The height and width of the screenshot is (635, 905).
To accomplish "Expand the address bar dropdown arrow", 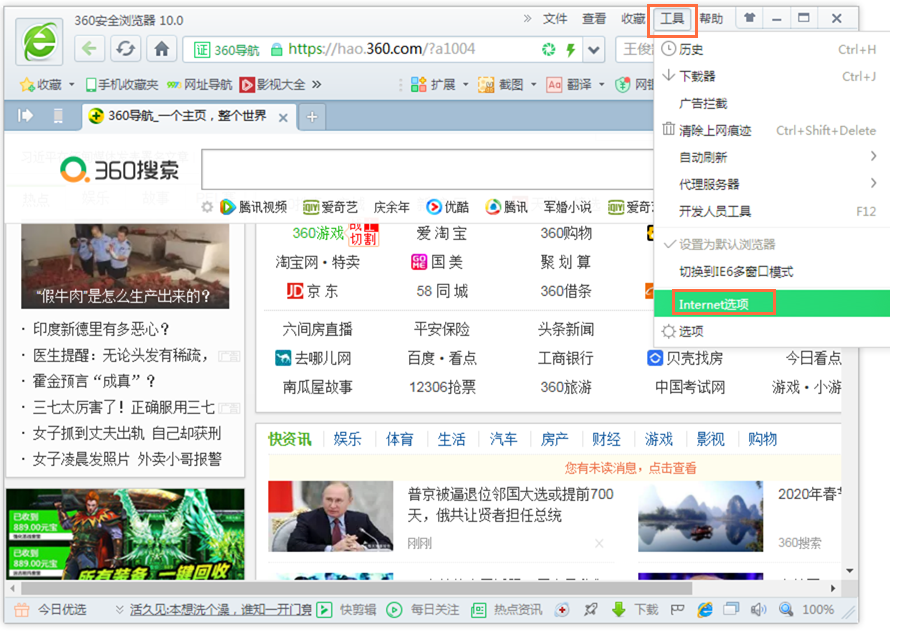I will (593, 50).
